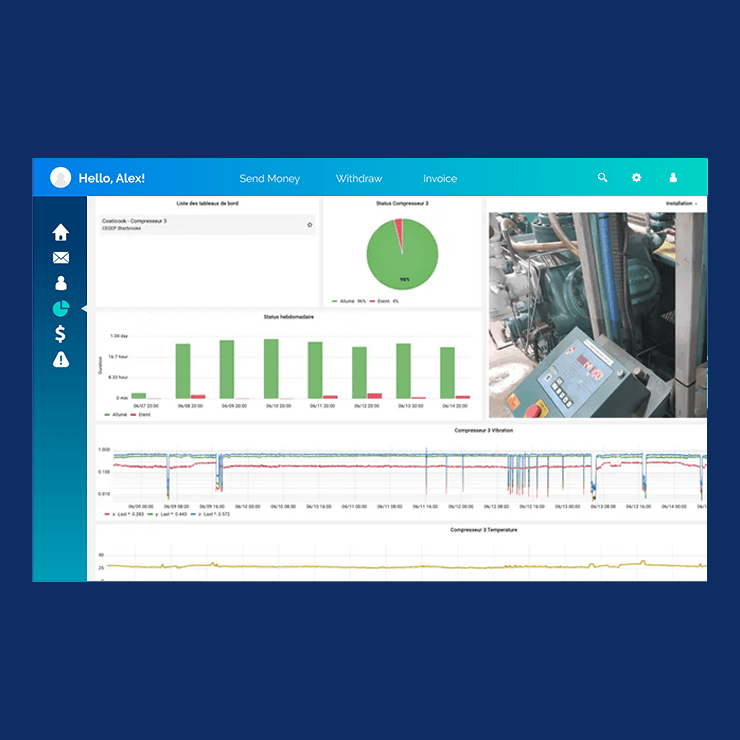Star the Coaticook - Compresseur 3 dashboard
This screenshot has width=740, height=740.
[x=310, y=225]
